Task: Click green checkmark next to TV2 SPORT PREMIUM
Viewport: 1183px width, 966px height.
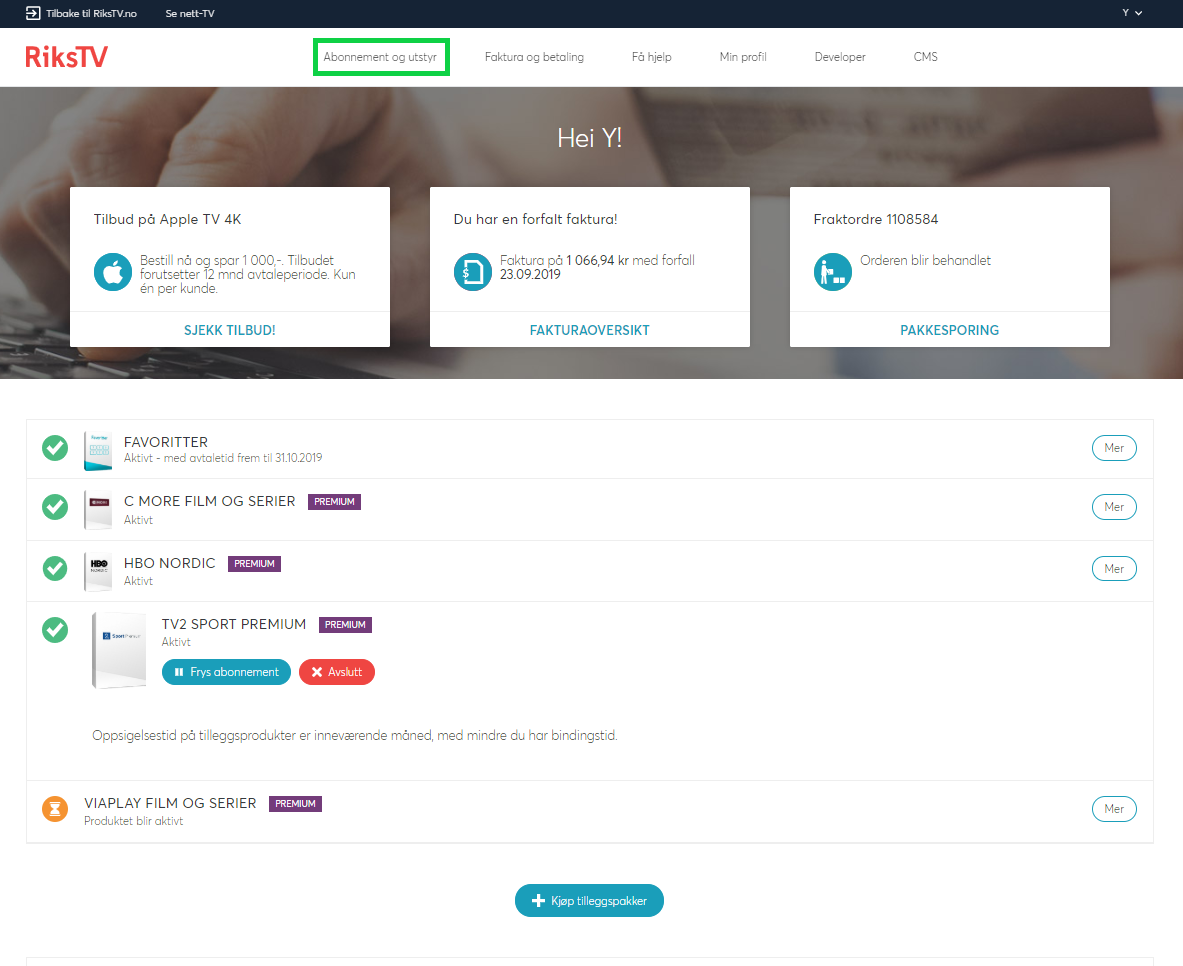Action: [x=55, y=629]
